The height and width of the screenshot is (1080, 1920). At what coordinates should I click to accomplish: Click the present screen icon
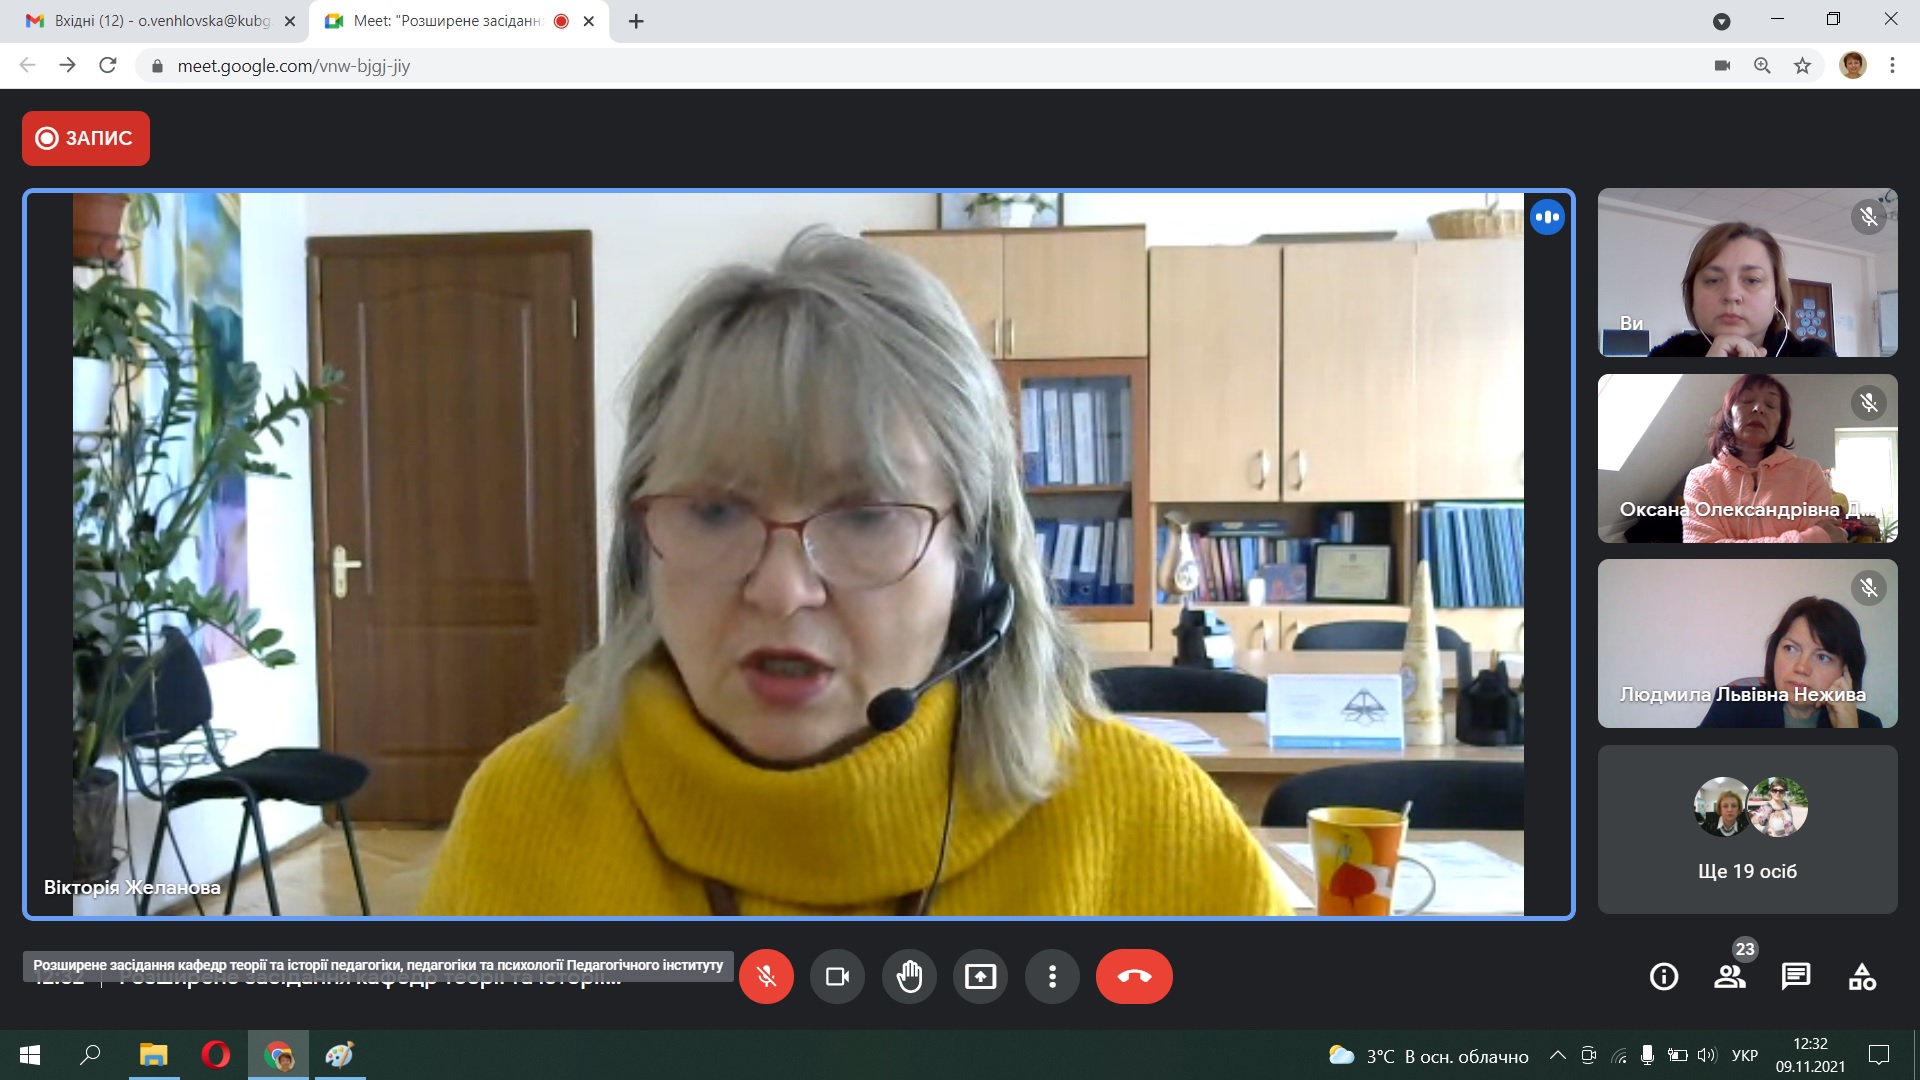(x=980, y=976)
